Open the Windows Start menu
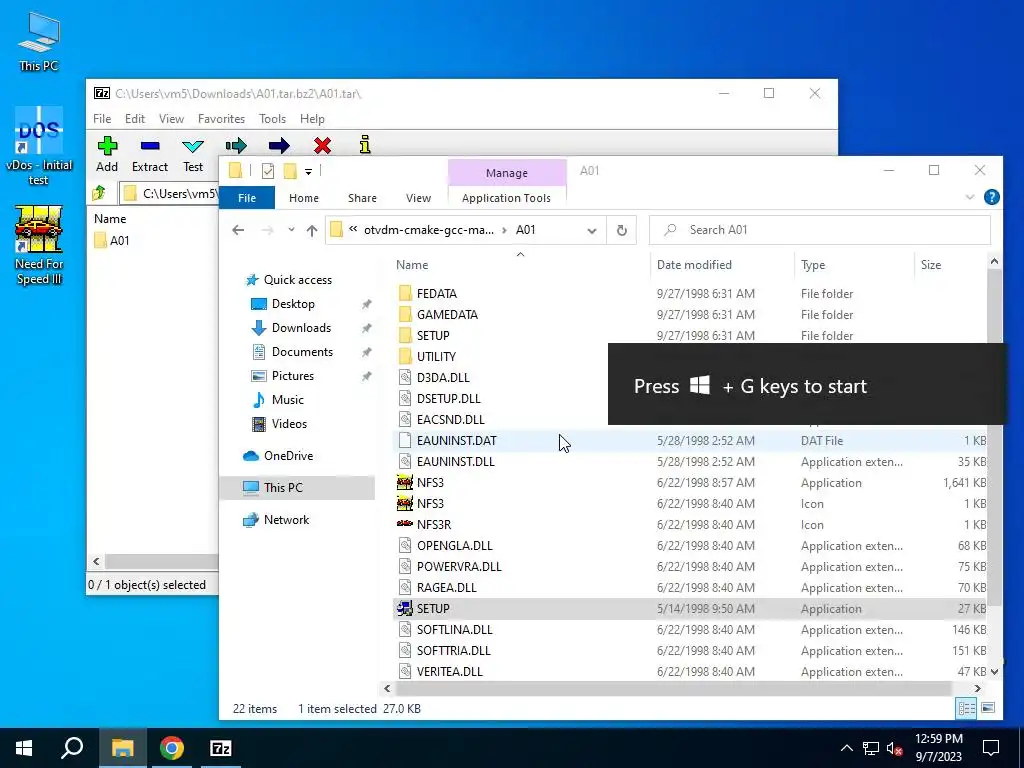 click(x=24, y=748)
